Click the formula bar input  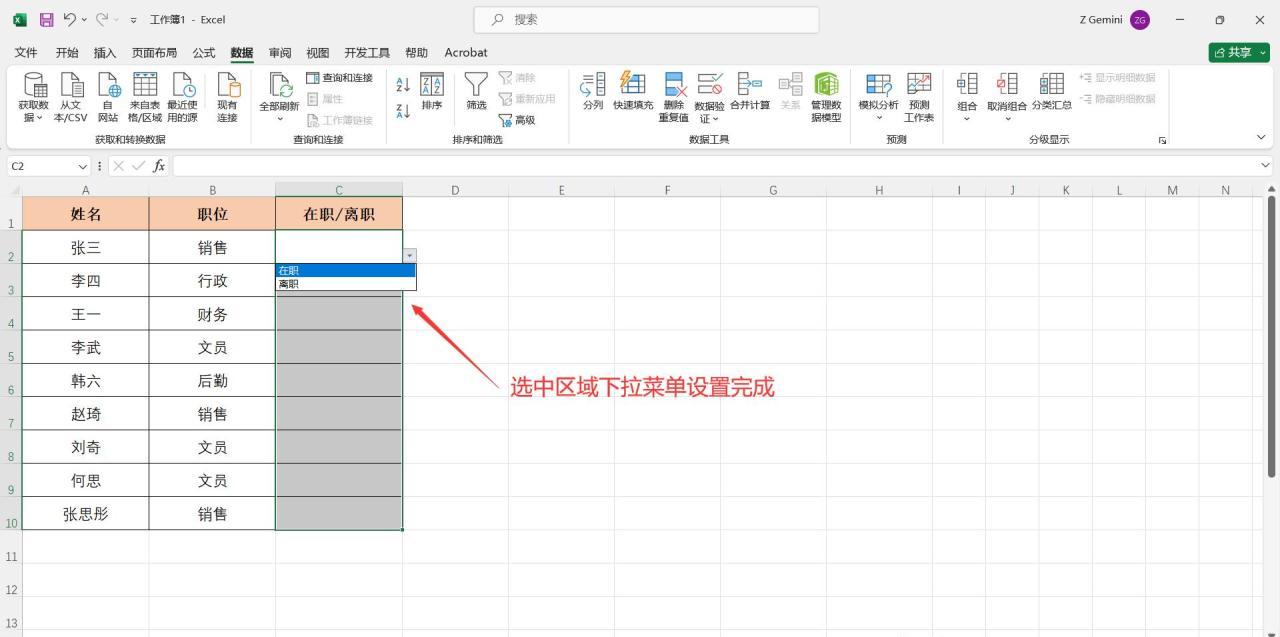(714, 166)
